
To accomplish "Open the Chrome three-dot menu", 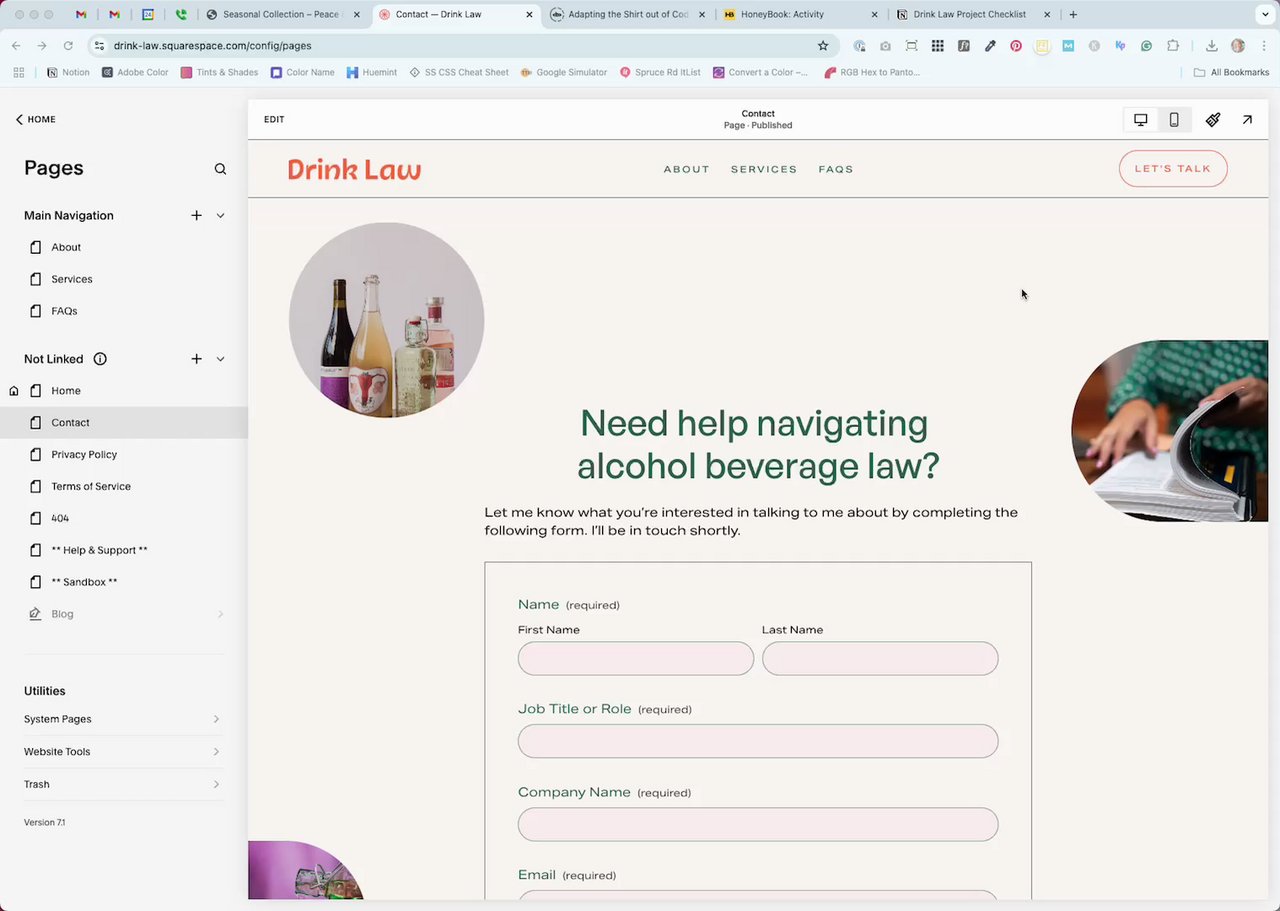I will [1263, 46].
